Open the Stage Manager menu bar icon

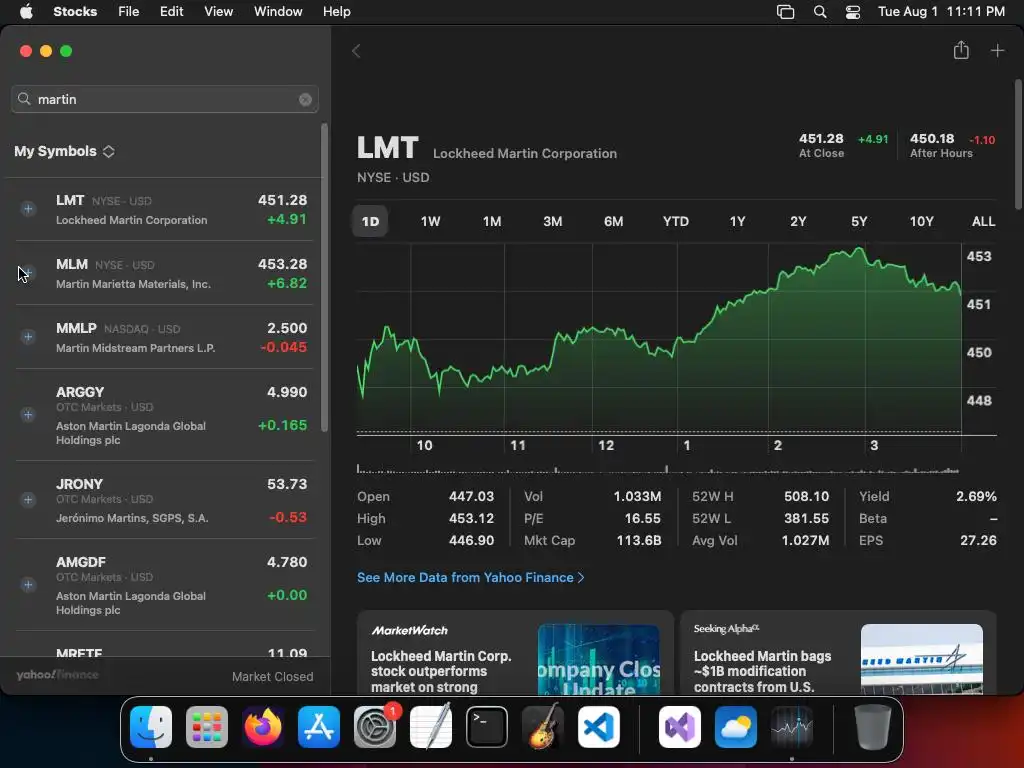point(785,12)
